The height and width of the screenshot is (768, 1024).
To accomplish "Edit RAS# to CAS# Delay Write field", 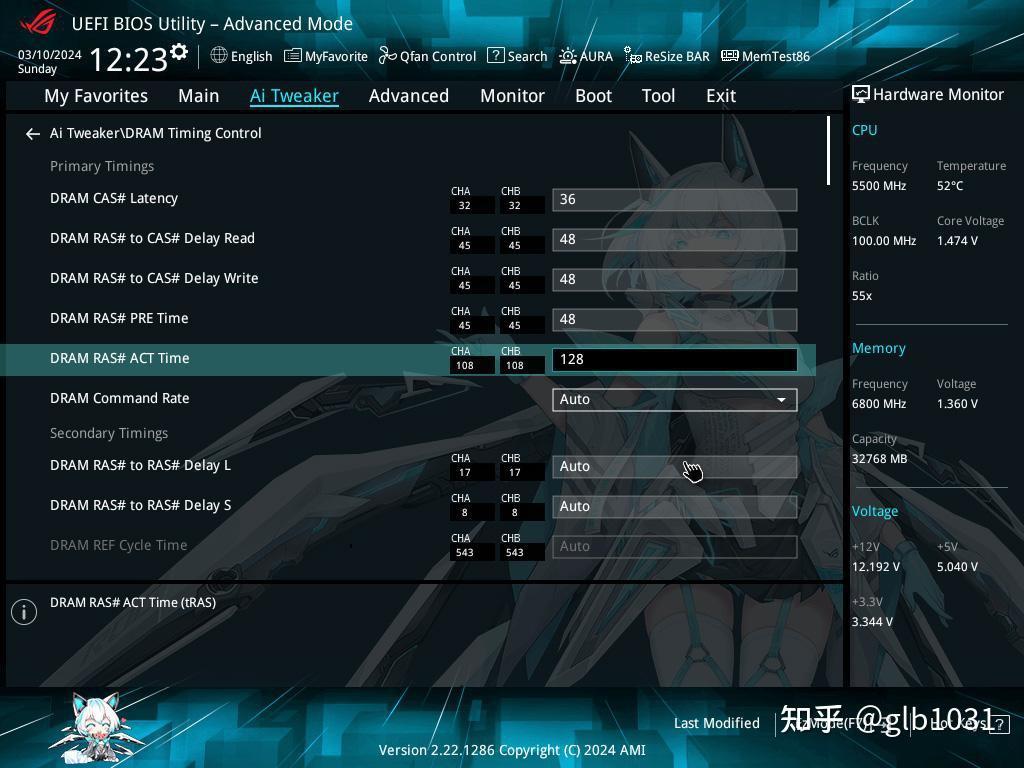I will (x=675, y=280).
